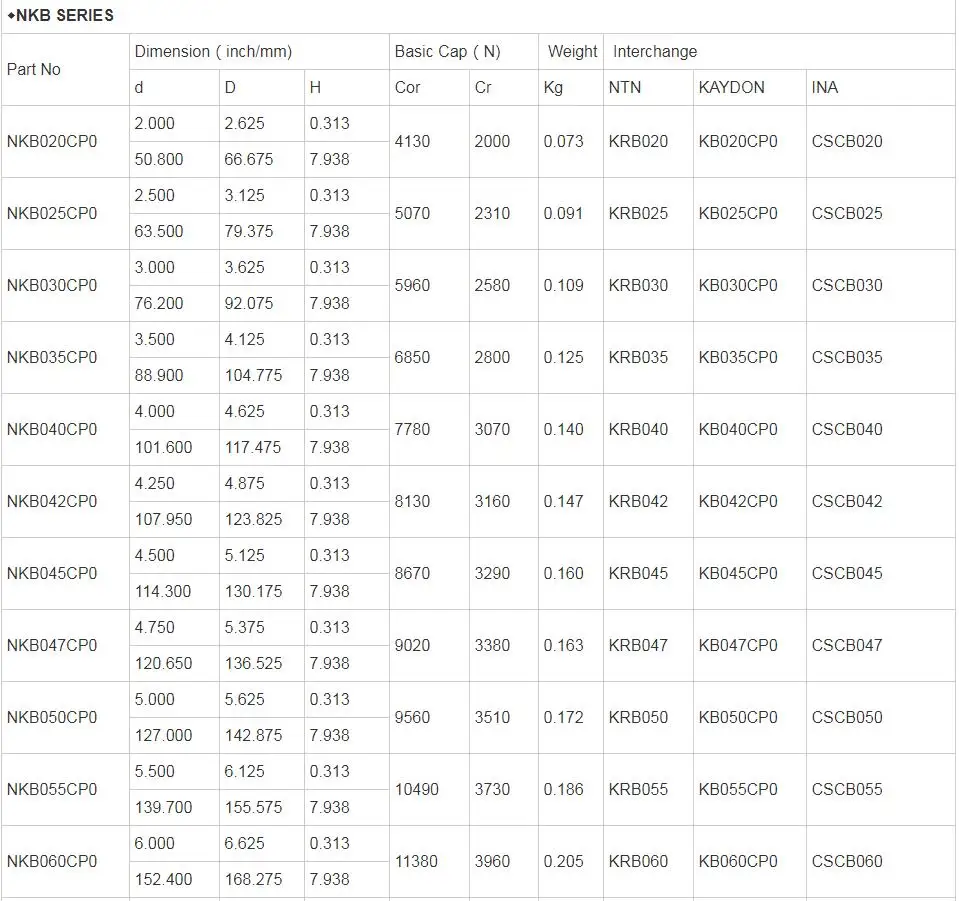Click the NTN subheader
This screenshot has height=901, width=959.
click(625, 87)
